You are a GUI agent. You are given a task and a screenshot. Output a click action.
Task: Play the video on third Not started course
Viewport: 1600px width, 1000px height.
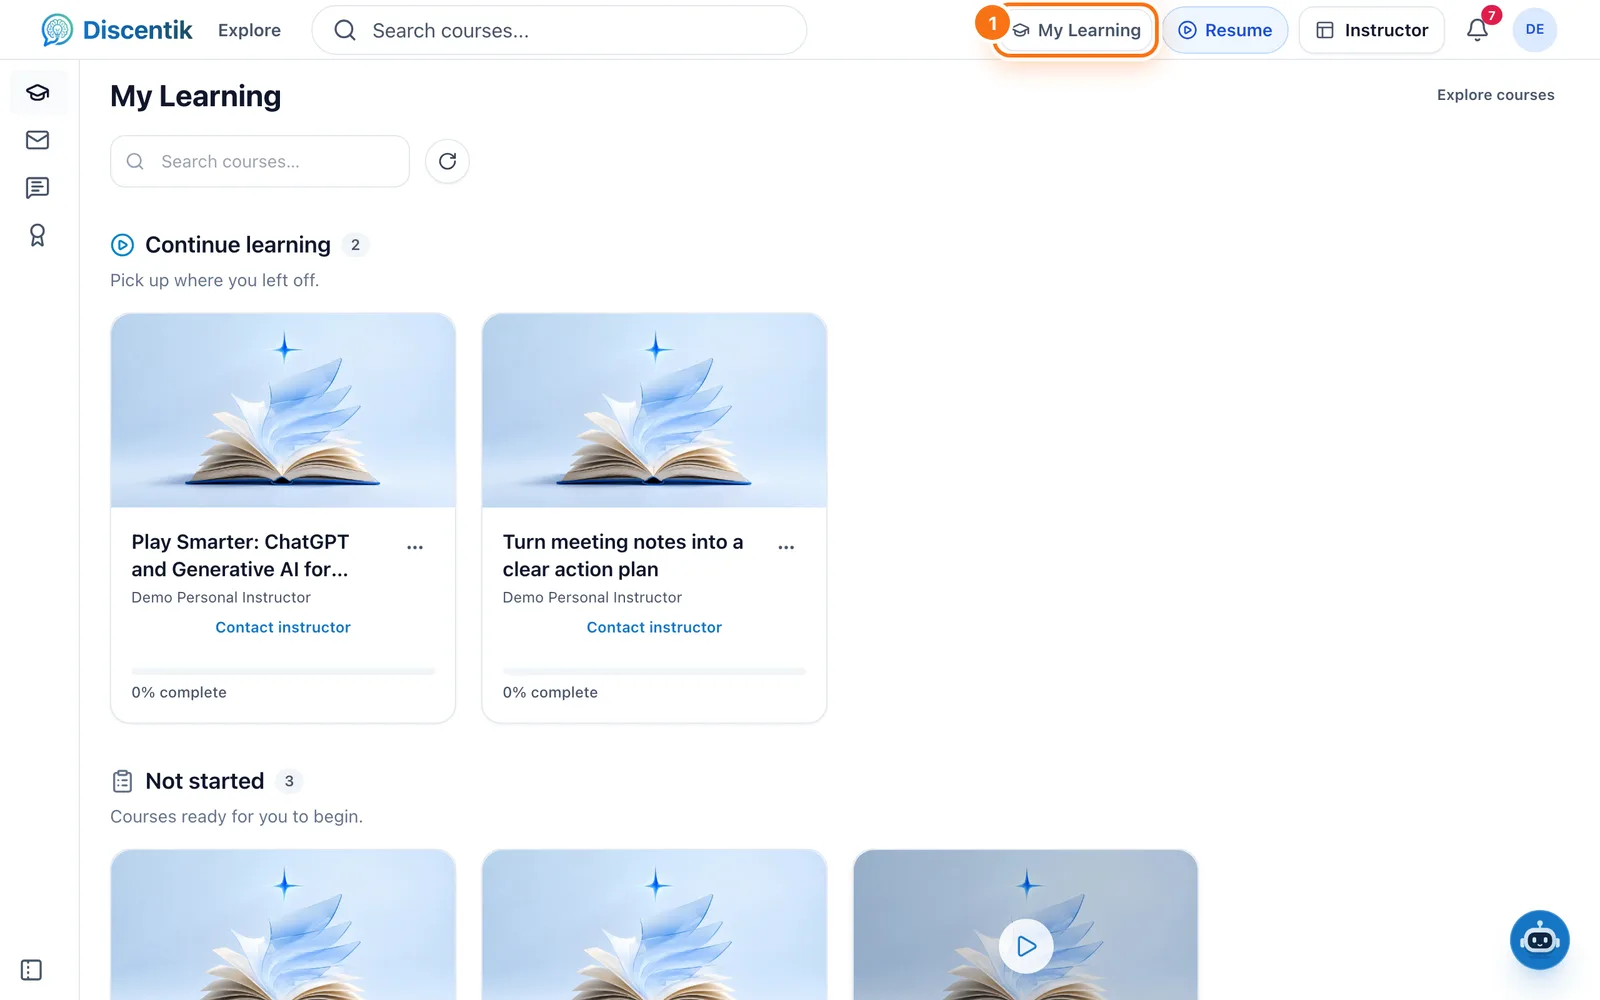pos(1026,946)
